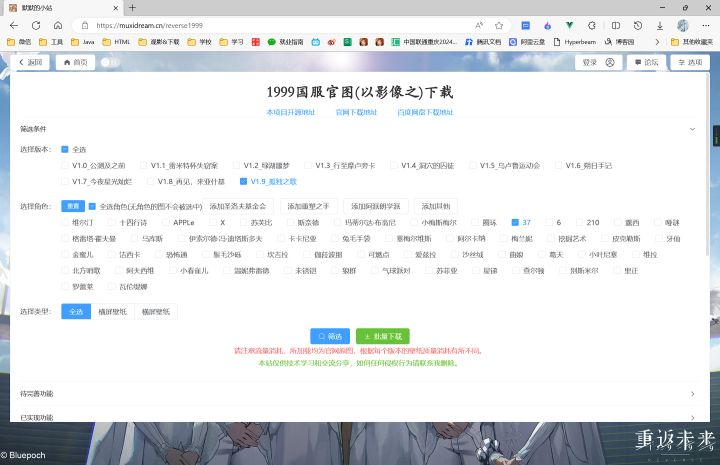Open the official site download link
The width and height of the screenshot is (720, 465).
tap(356, 112)
